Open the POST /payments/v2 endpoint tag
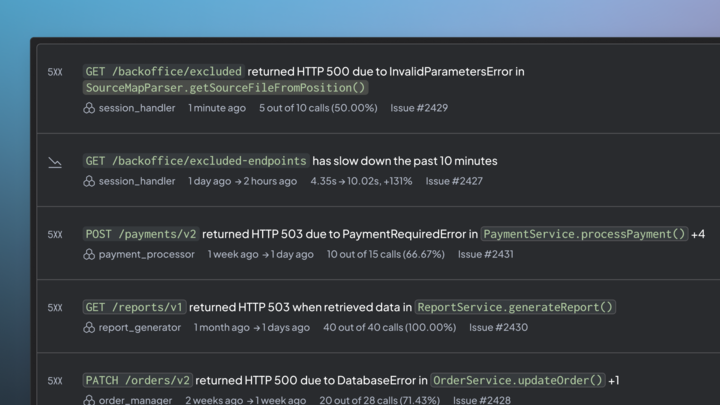Image resolution: width=720 pixels, height=405 pixels. [x=141, y=234]
